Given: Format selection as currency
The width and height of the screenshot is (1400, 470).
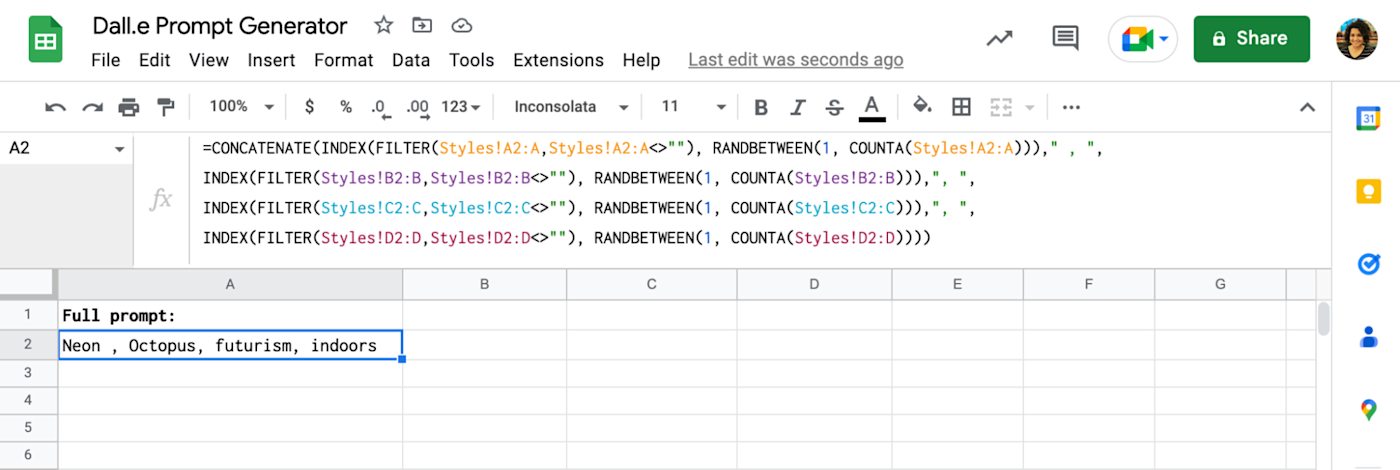Looking at the screenshot, I should (x=309, y=107).
